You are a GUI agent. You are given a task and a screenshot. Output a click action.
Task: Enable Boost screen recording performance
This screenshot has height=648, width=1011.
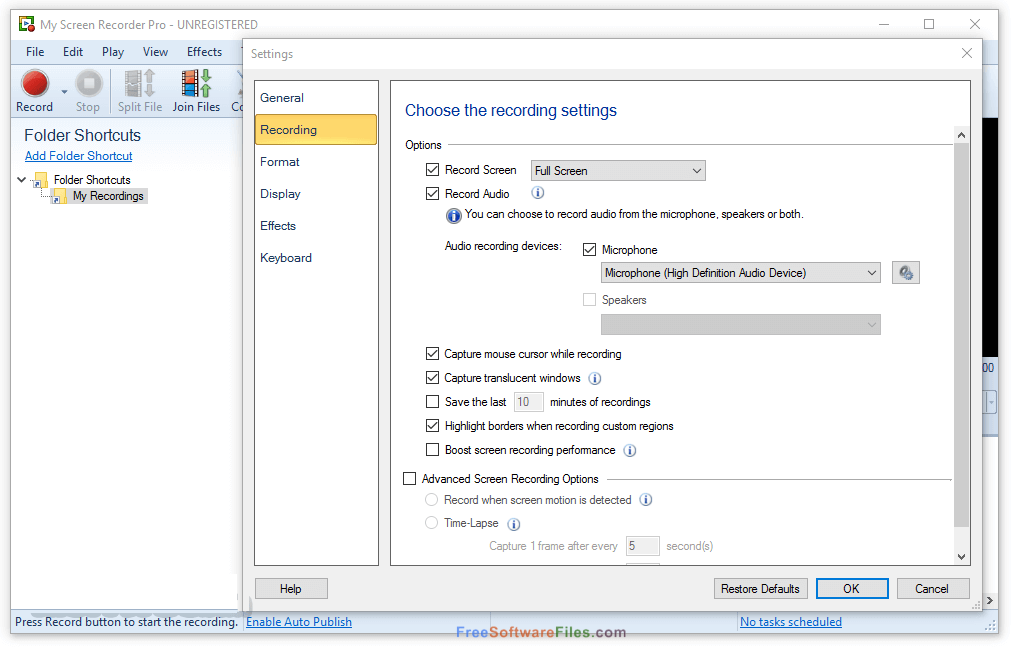[432, 449]
